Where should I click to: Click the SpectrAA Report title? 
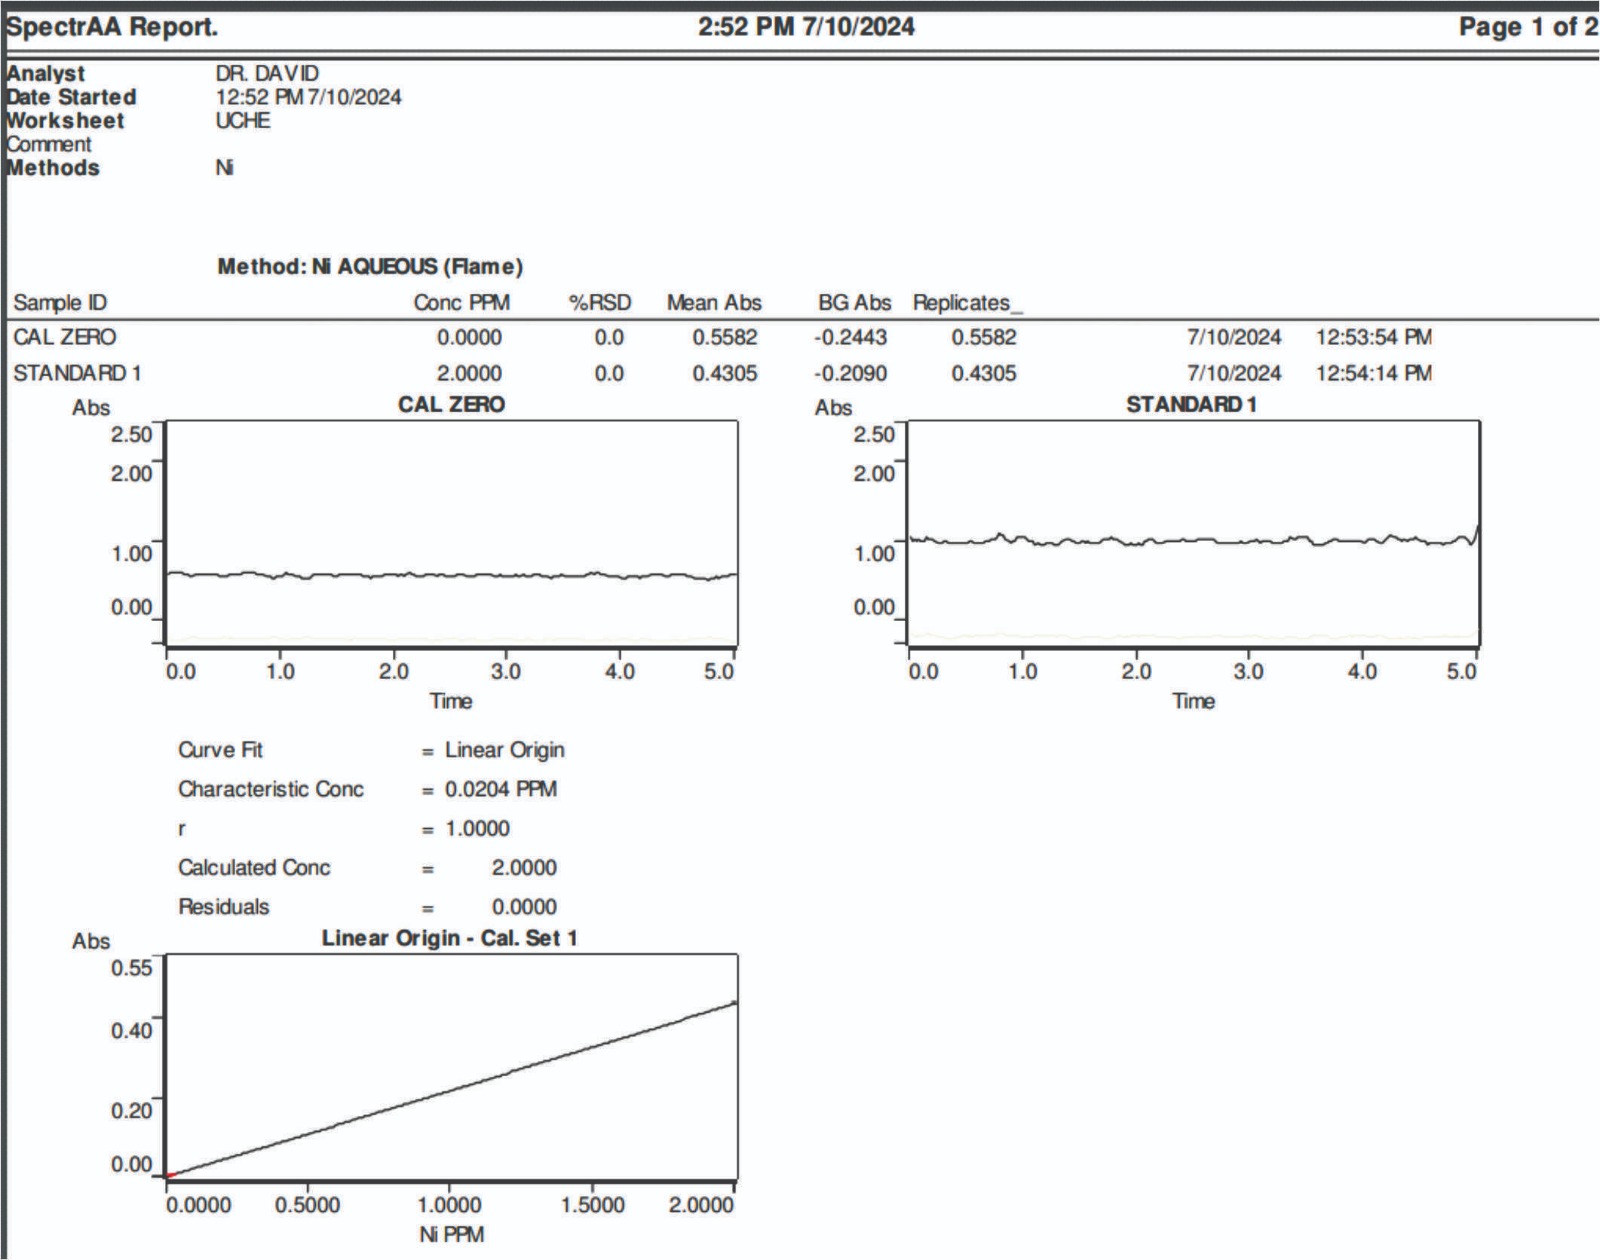(x=112, y=27)
